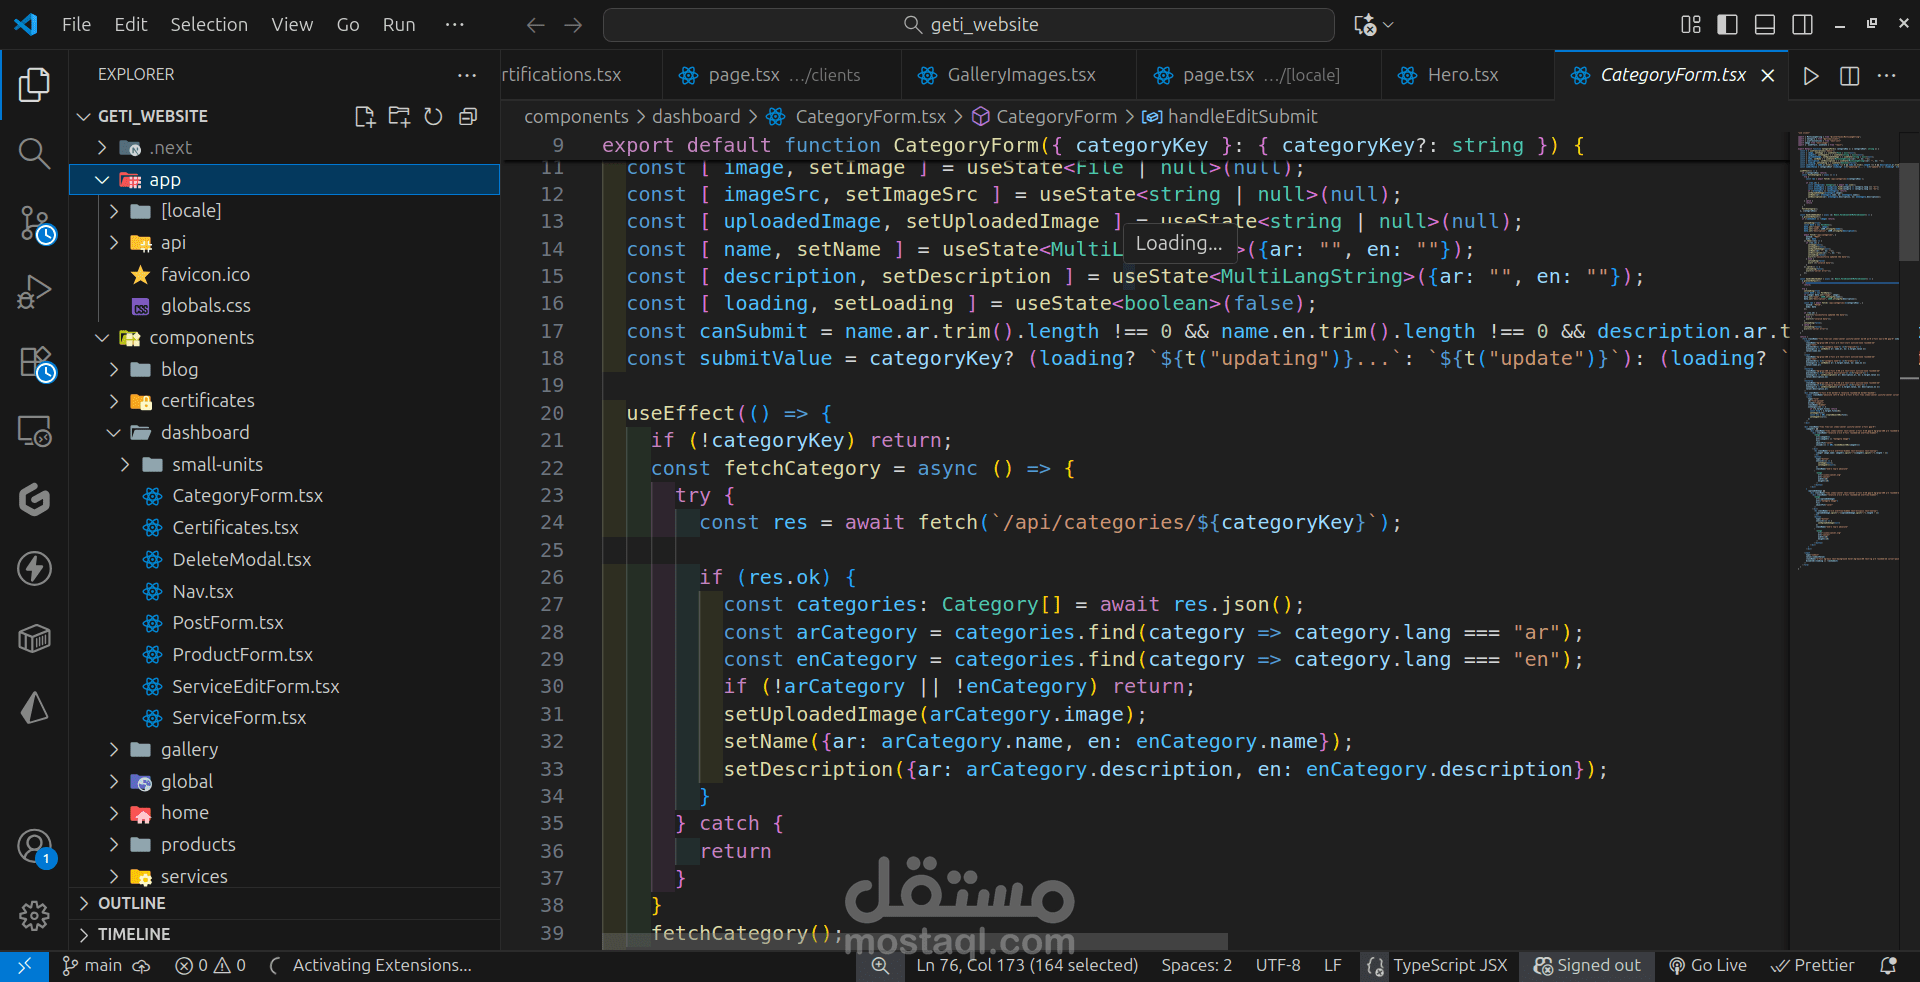Open the cube-shaped extension view
1920x982 pixels.
point(34,638)
